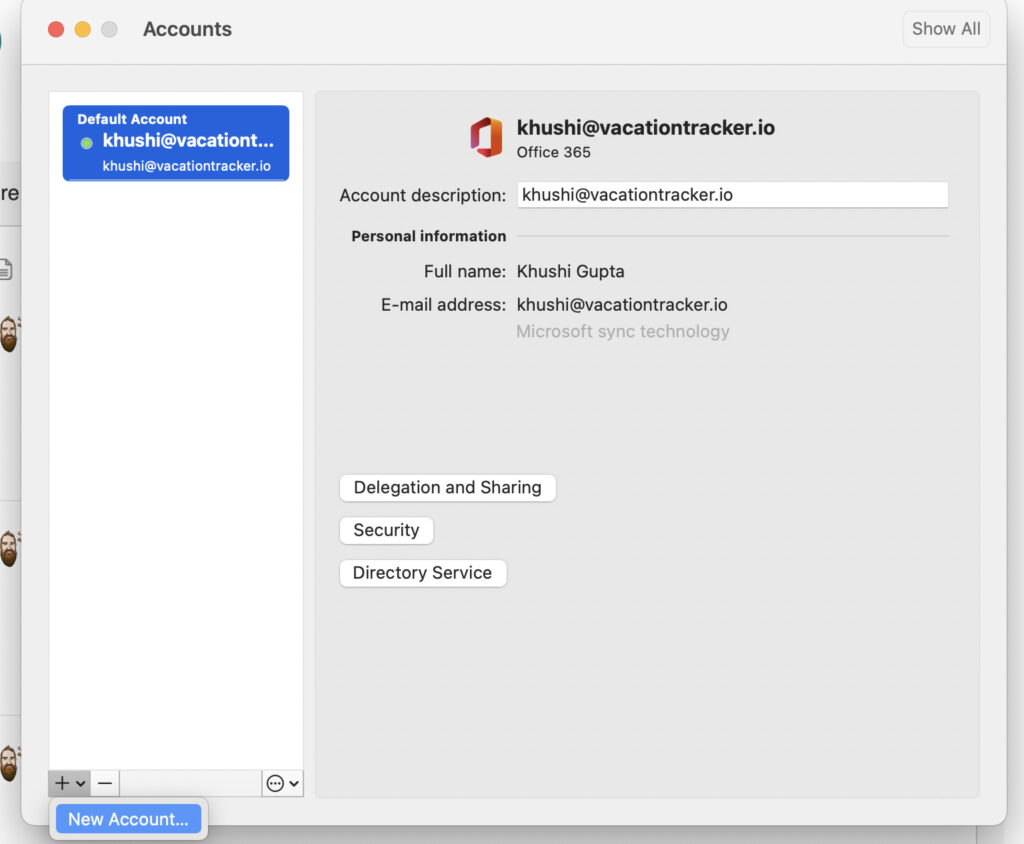1024x844 pixels.
Task: Open the Security settings
Action: click(386, 530)
